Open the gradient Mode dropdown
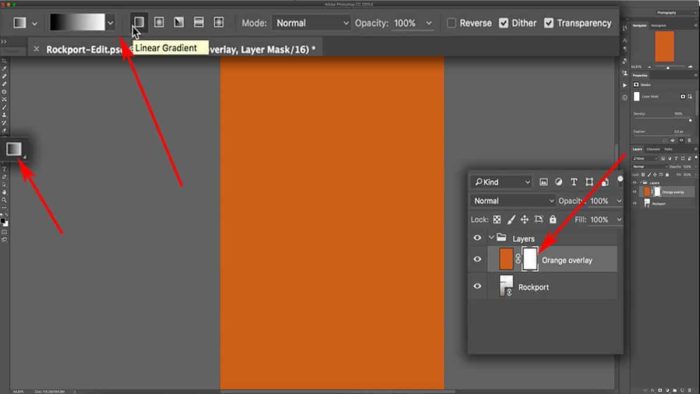Screen dimensions: 700x394 pos(311,23)
